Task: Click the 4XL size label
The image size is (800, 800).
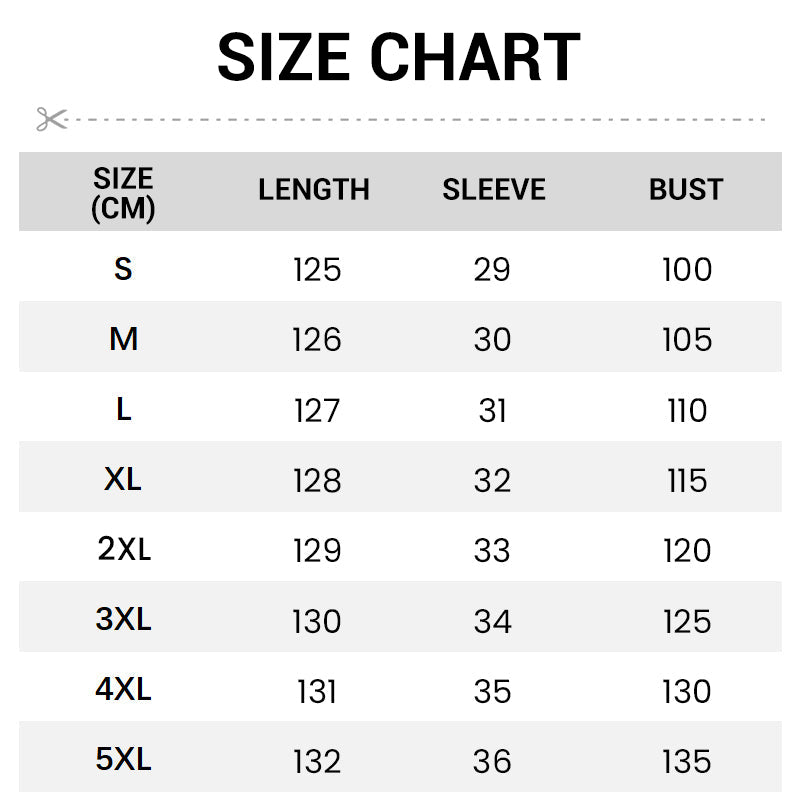Action: tap(123, 689)
